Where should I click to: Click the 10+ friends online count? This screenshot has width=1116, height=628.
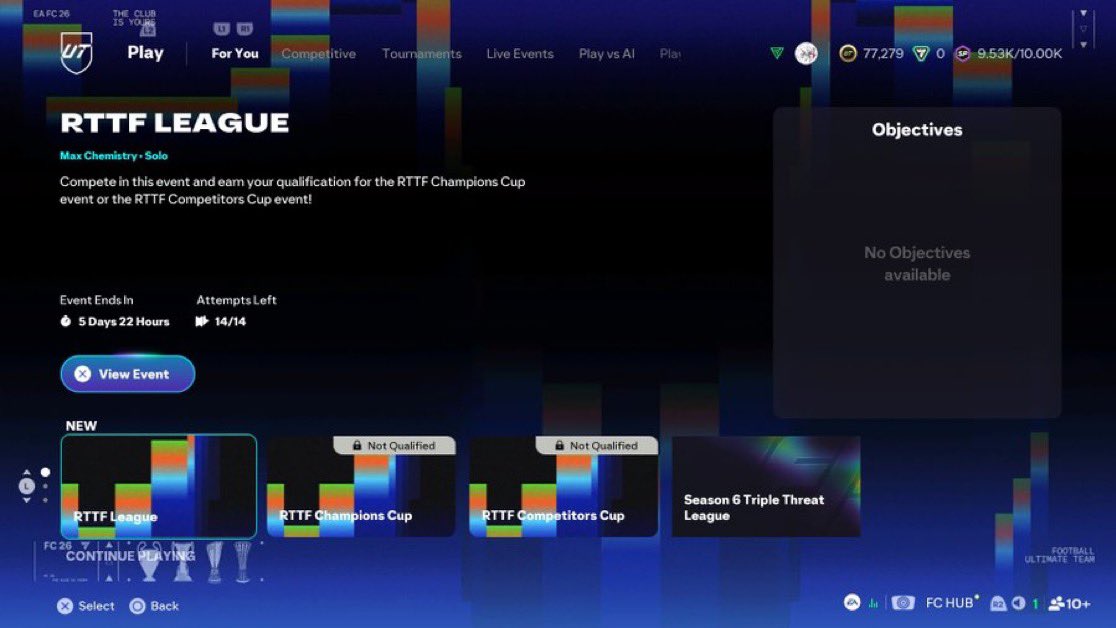[x=1078, y=604]
